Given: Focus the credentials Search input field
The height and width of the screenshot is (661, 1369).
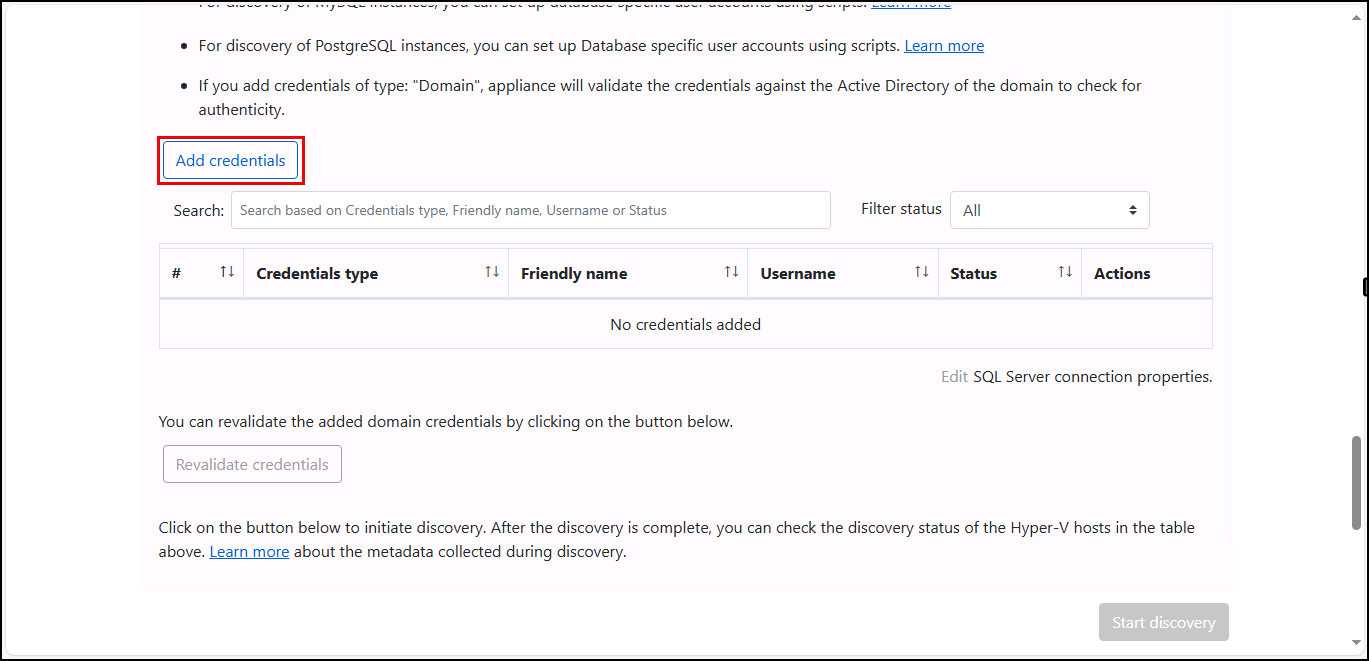Looking at the screenshot, I should (x=530, y=210).
